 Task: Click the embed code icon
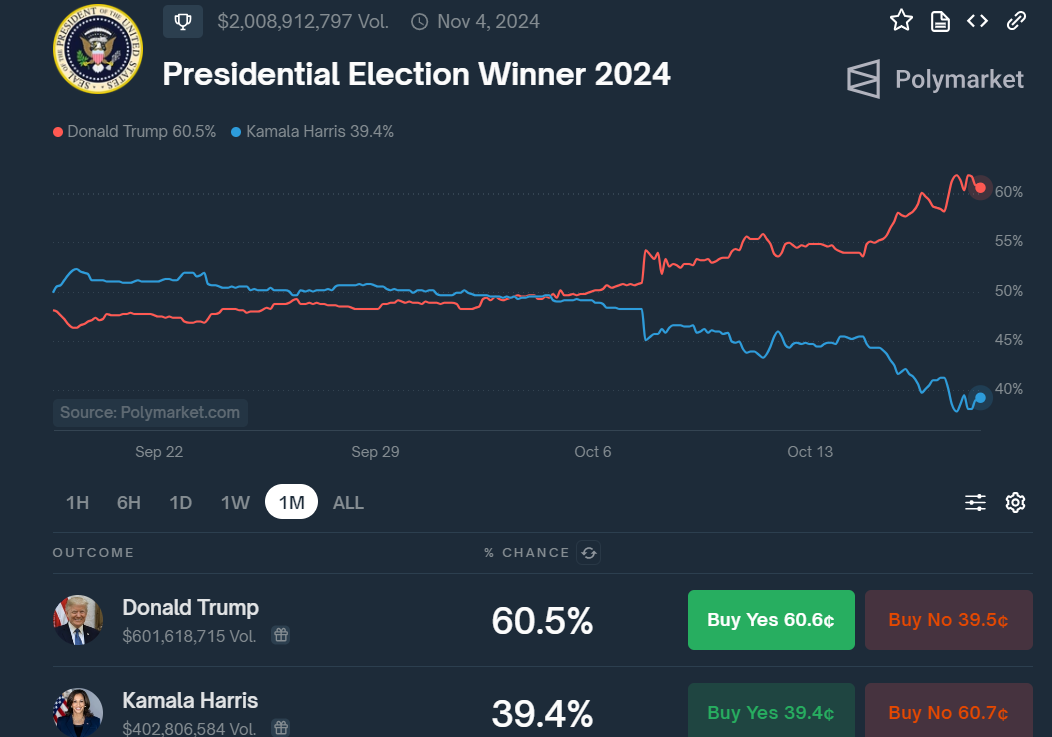(977, 20)
